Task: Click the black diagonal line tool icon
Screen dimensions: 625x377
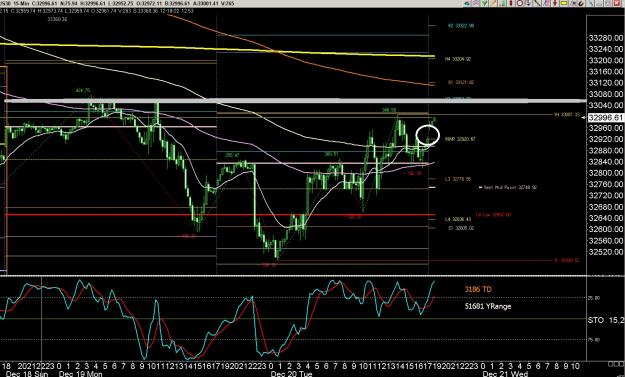Action: pyautogui.click(x=537, y=3)
